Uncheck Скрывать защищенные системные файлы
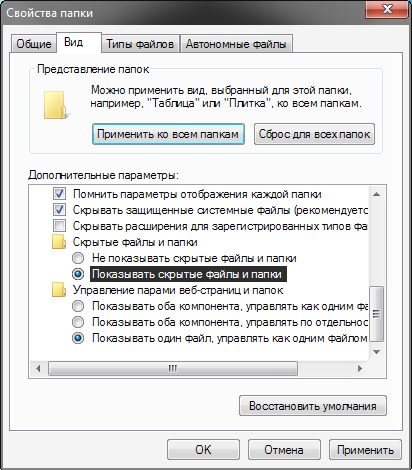 [59, 210]
